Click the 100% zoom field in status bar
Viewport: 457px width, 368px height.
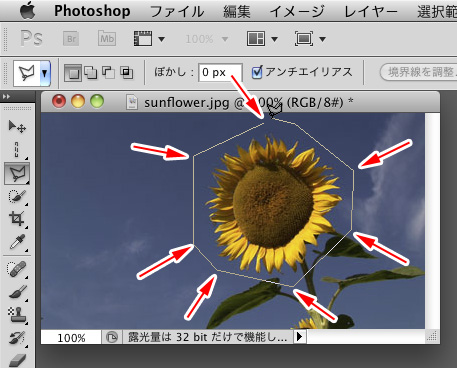click(x=71, y=337)
